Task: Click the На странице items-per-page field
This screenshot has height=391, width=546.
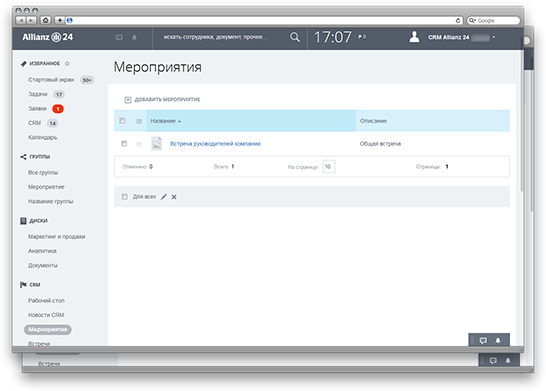Action: pyautogui.click(x=329, y=167)
